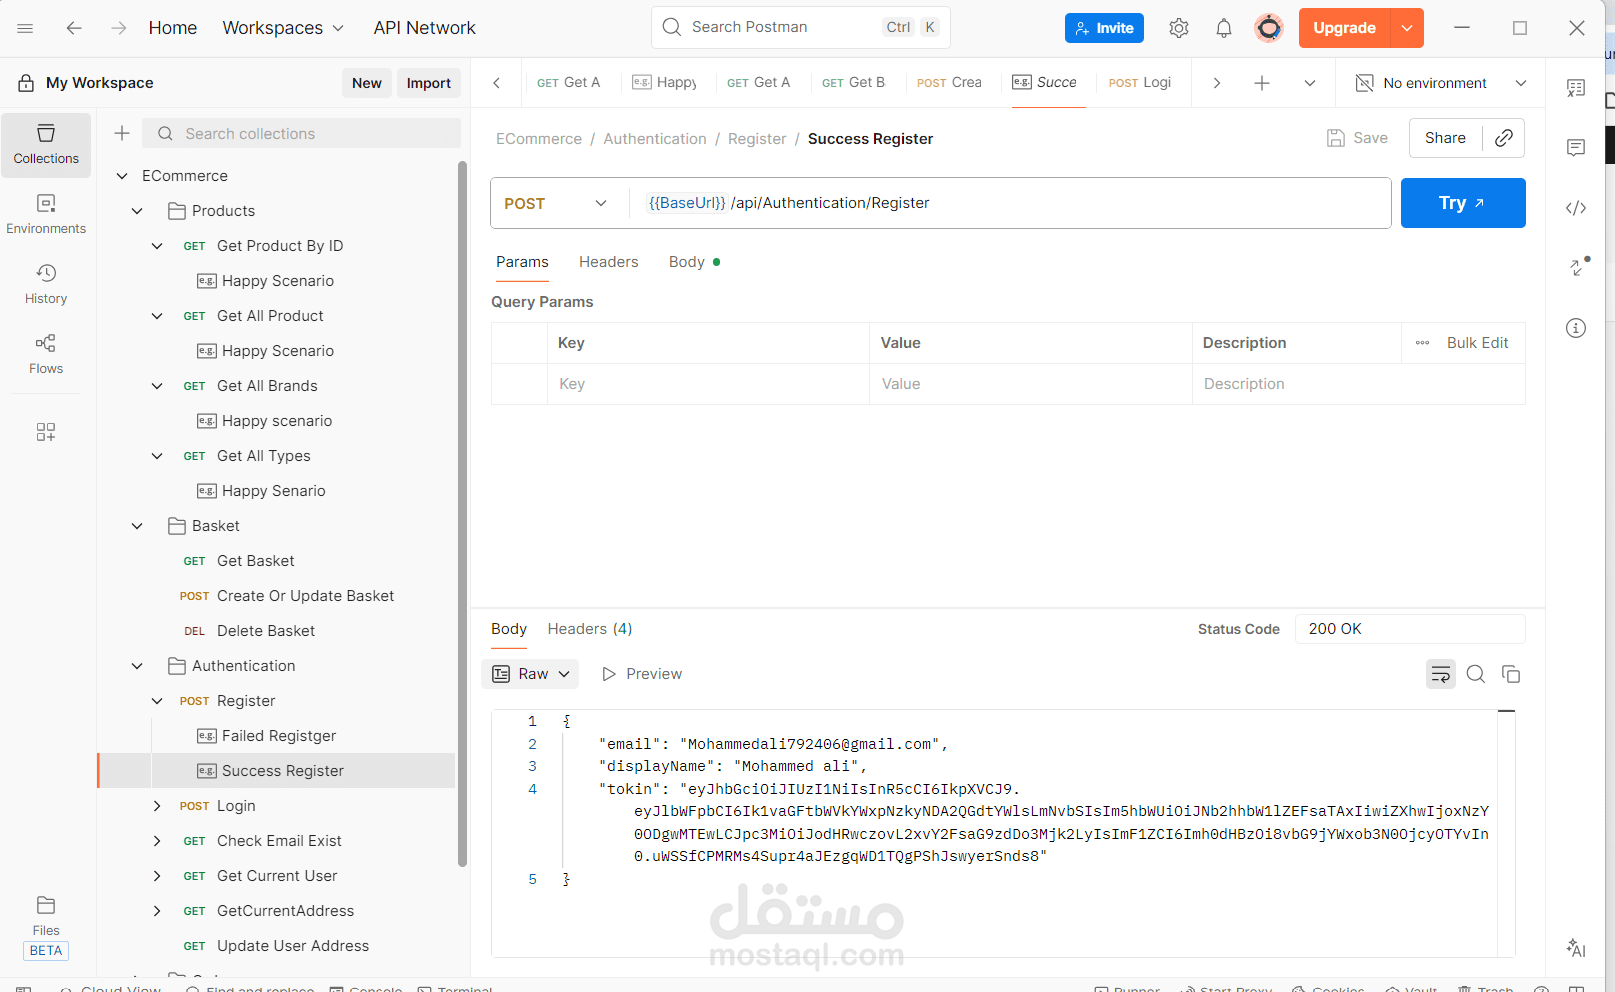
Task: Go to the Home page
Action: coord(173,28)
